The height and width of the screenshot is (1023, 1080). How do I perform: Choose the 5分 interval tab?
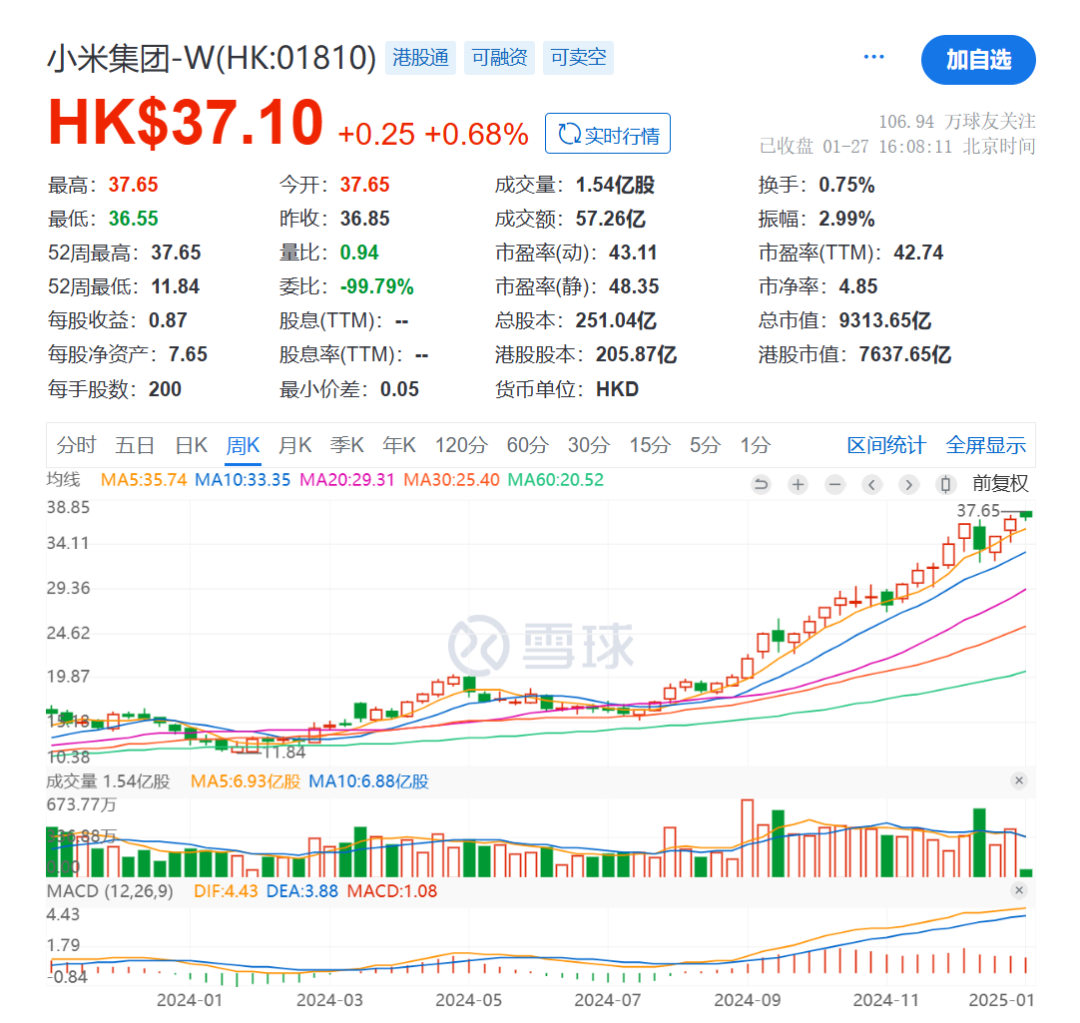[705, 445]
